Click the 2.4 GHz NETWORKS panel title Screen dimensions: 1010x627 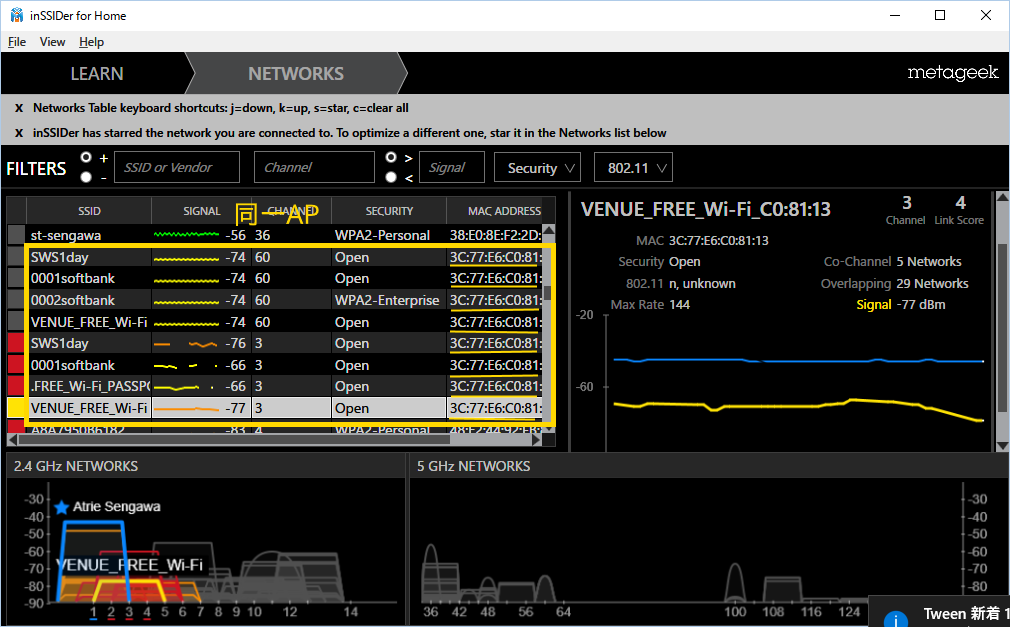[76, 467]
